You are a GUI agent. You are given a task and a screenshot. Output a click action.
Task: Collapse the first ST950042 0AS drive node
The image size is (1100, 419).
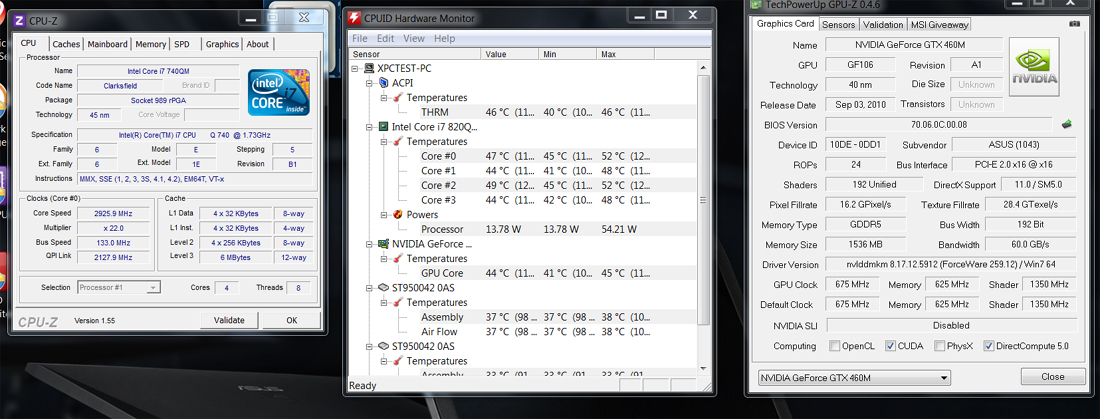click(369, 288)
